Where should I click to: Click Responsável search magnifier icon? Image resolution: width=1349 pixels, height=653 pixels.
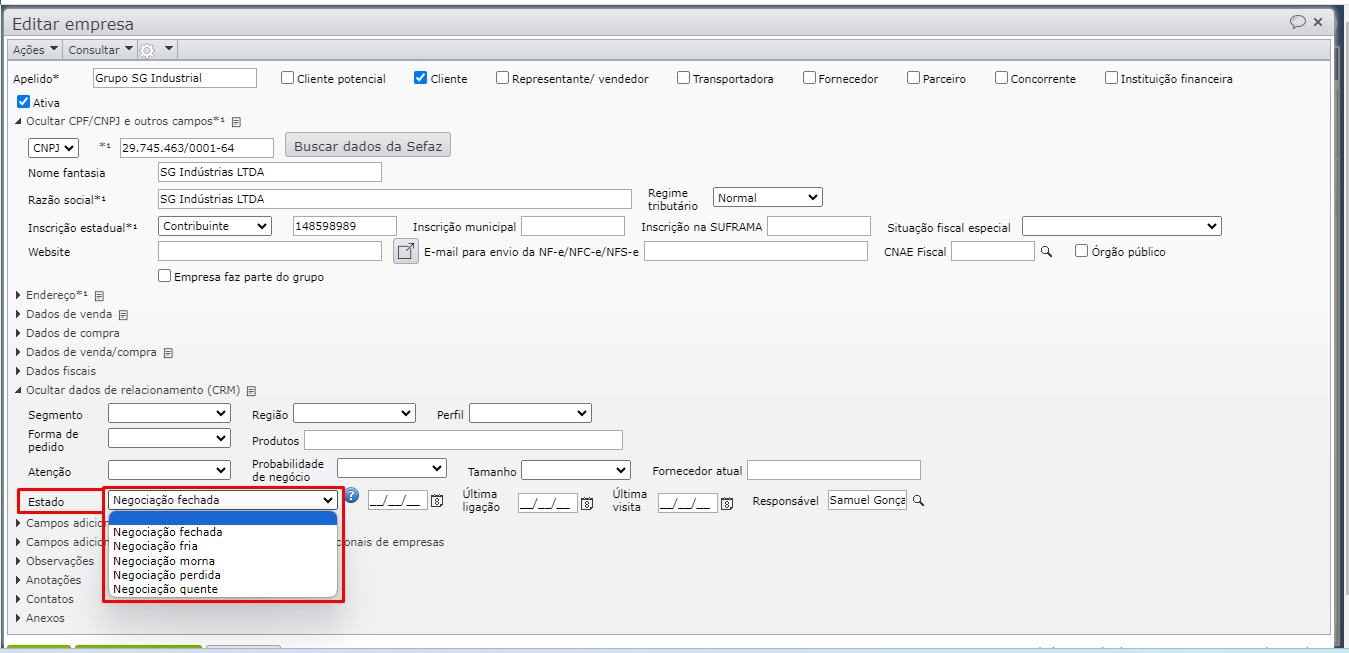(918, 500)
